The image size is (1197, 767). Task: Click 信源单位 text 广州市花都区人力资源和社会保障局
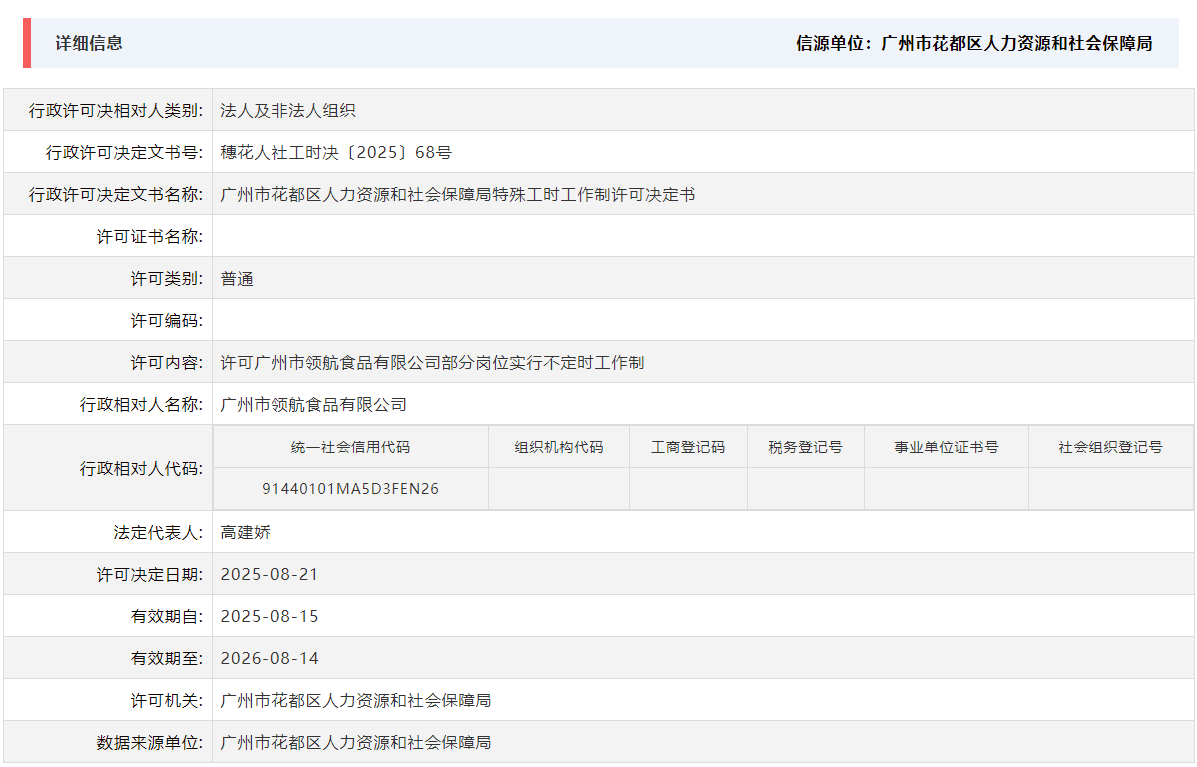[973, 44]
